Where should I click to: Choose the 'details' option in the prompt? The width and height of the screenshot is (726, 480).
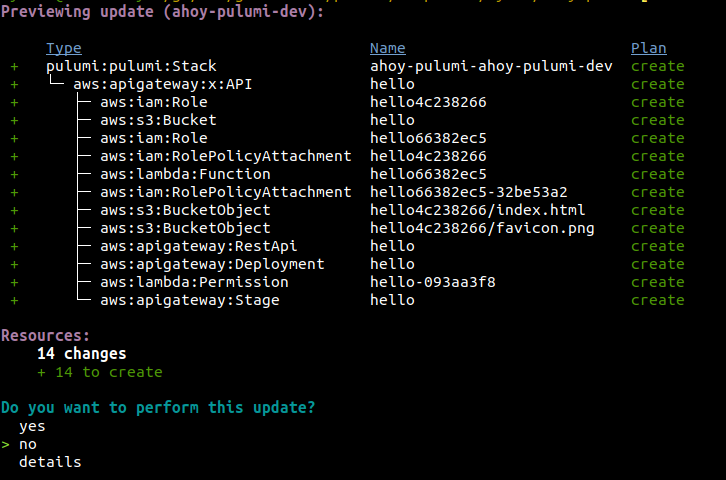pos(50,462)
